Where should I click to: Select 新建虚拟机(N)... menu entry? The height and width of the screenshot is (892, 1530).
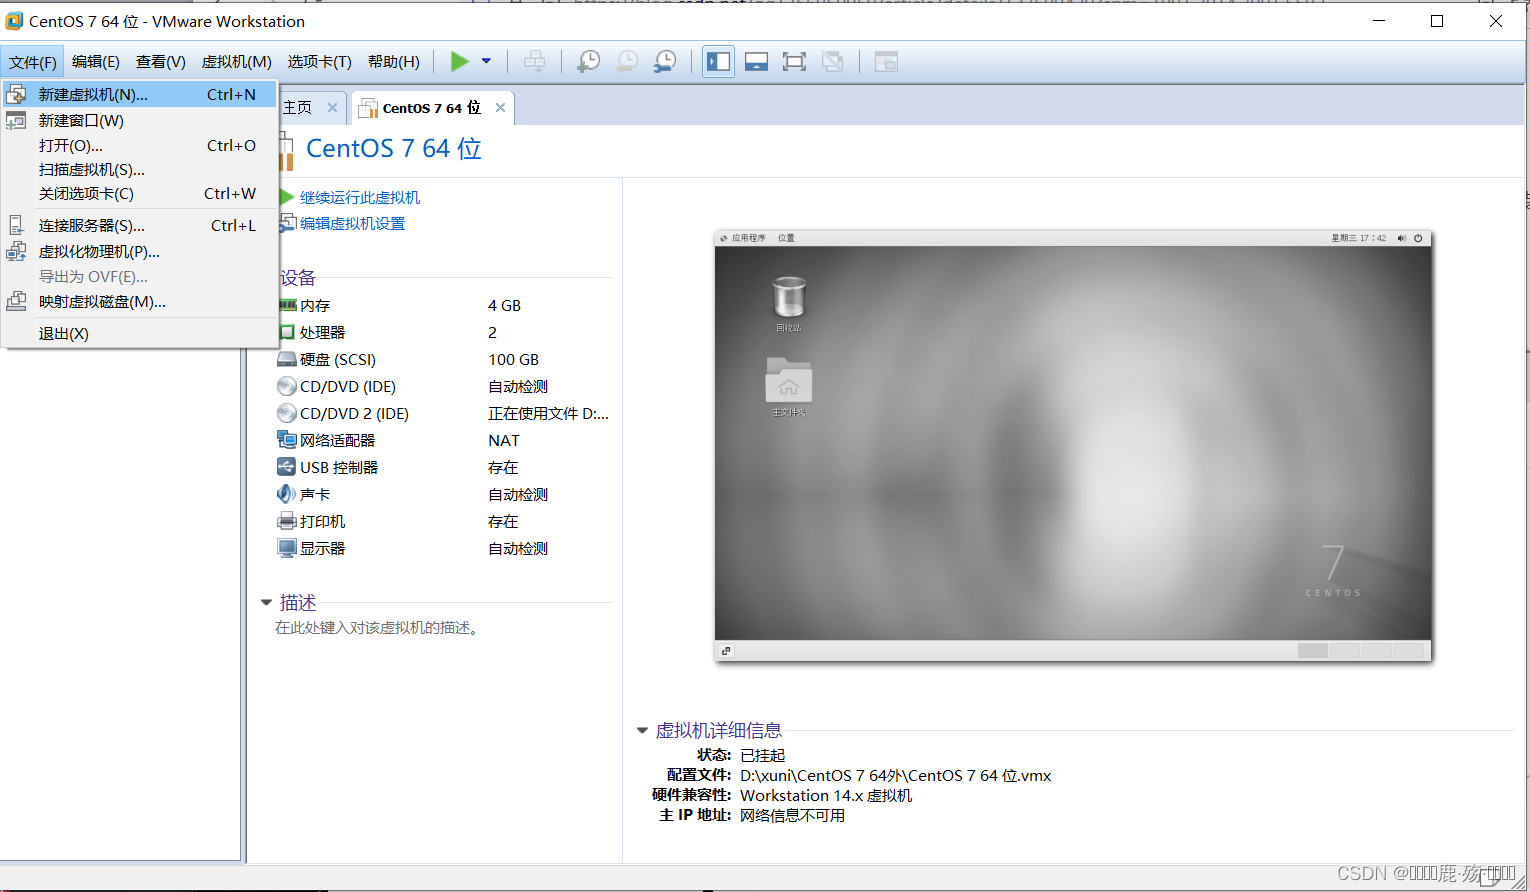pos(140,94)
